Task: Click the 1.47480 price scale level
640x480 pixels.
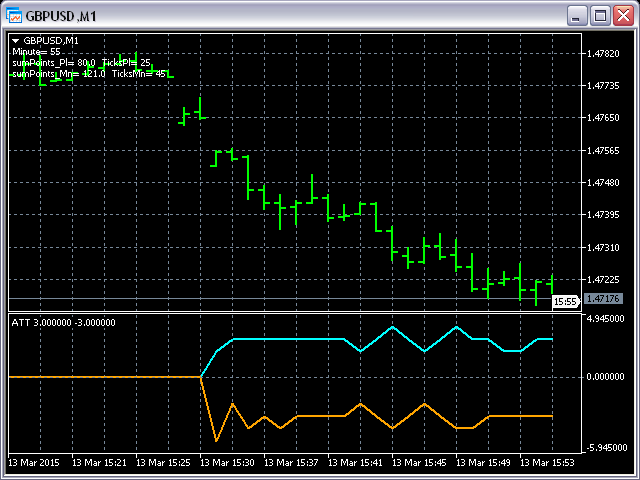Action: [604, 183]
